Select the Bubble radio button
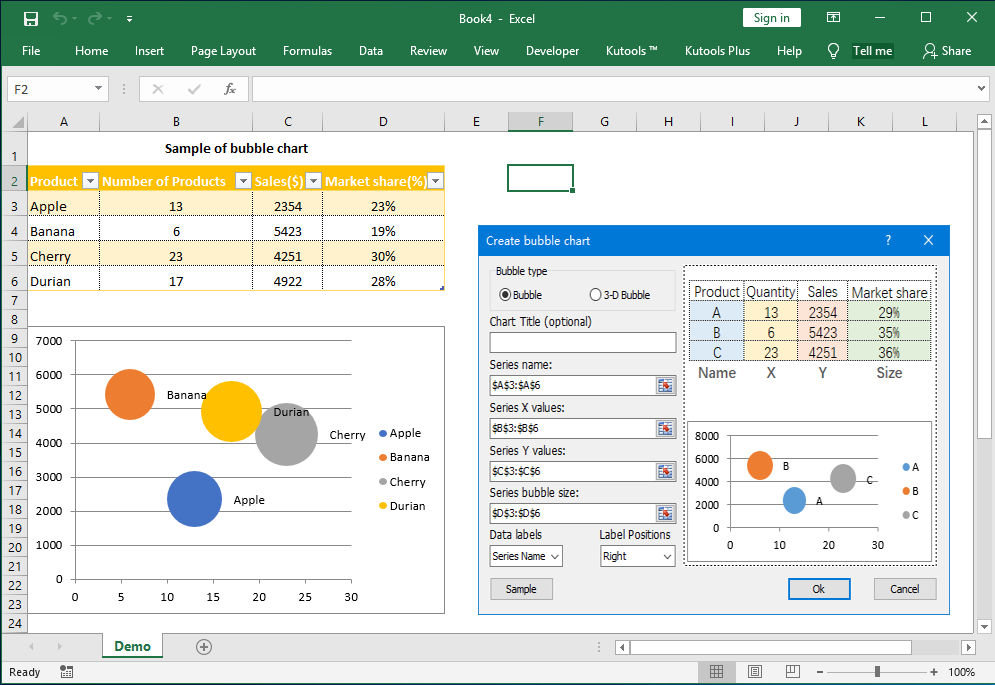Viewport: 995px width, 685px height. [x=505, y=295]
